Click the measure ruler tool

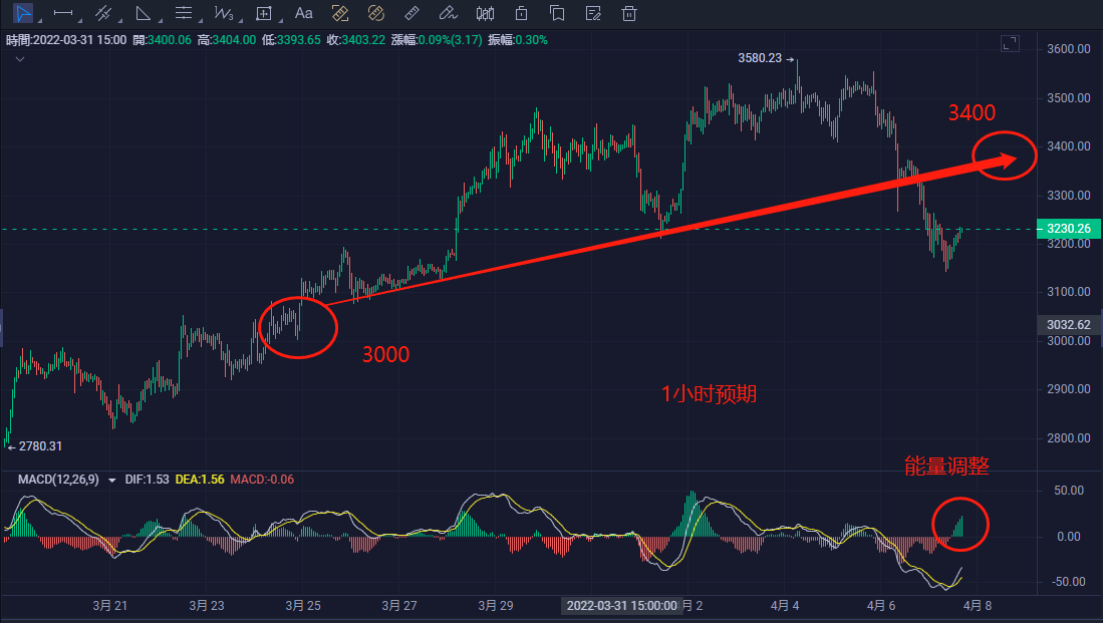[412, 14]
